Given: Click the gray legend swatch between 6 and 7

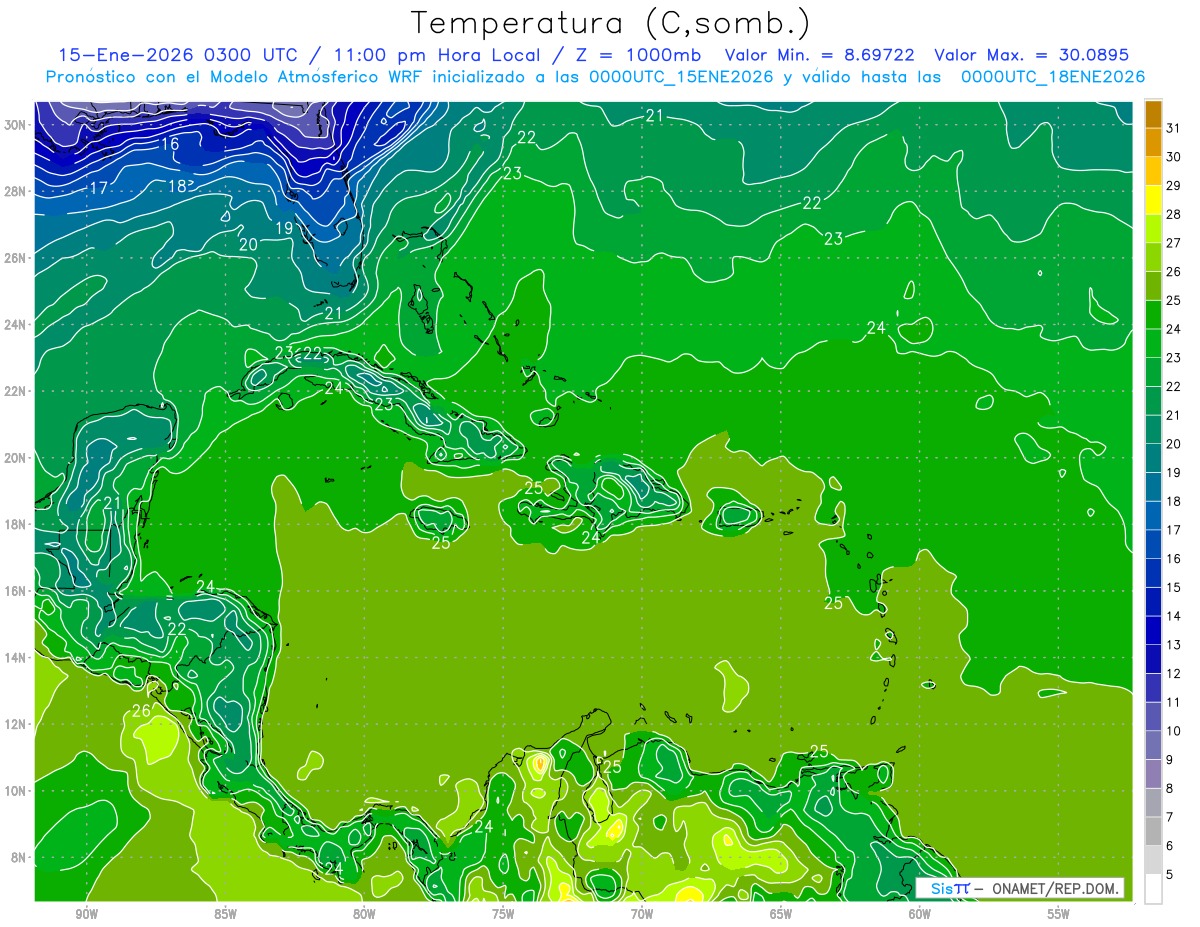Looking at the screenshot, I should click(x=1153, y=831).
